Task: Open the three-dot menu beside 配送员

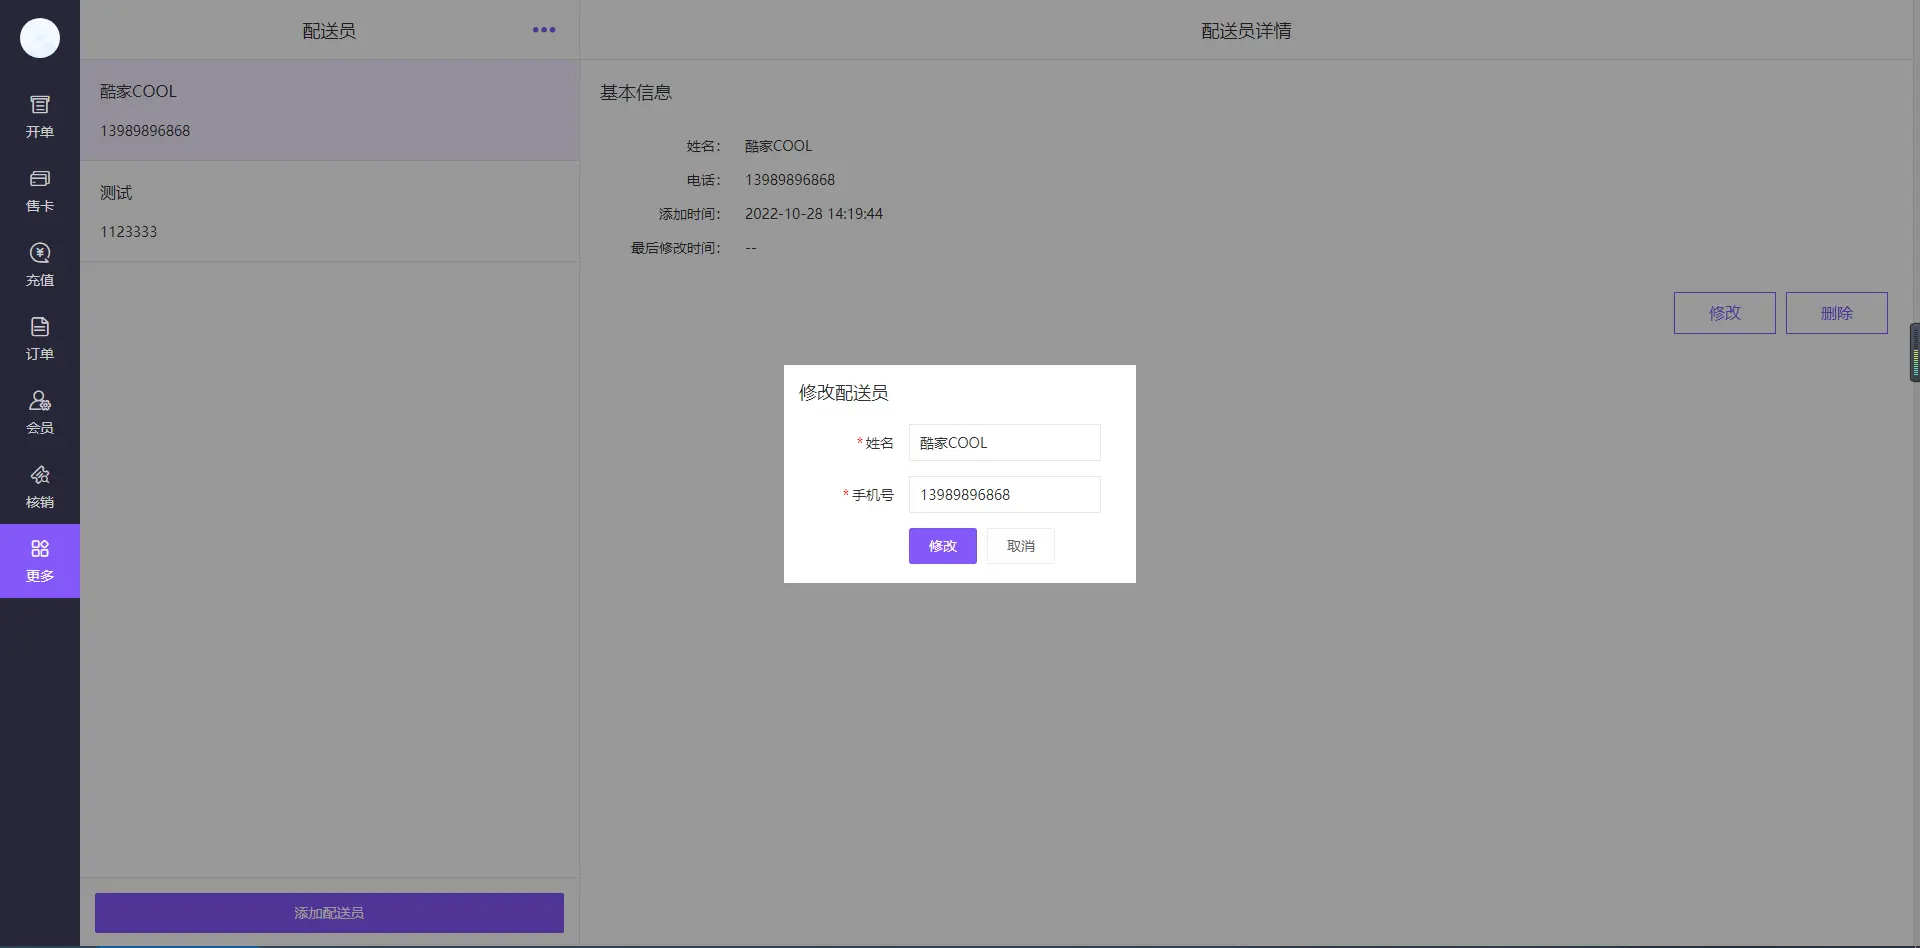Action: pyautogui.click(x=544, y=30)
